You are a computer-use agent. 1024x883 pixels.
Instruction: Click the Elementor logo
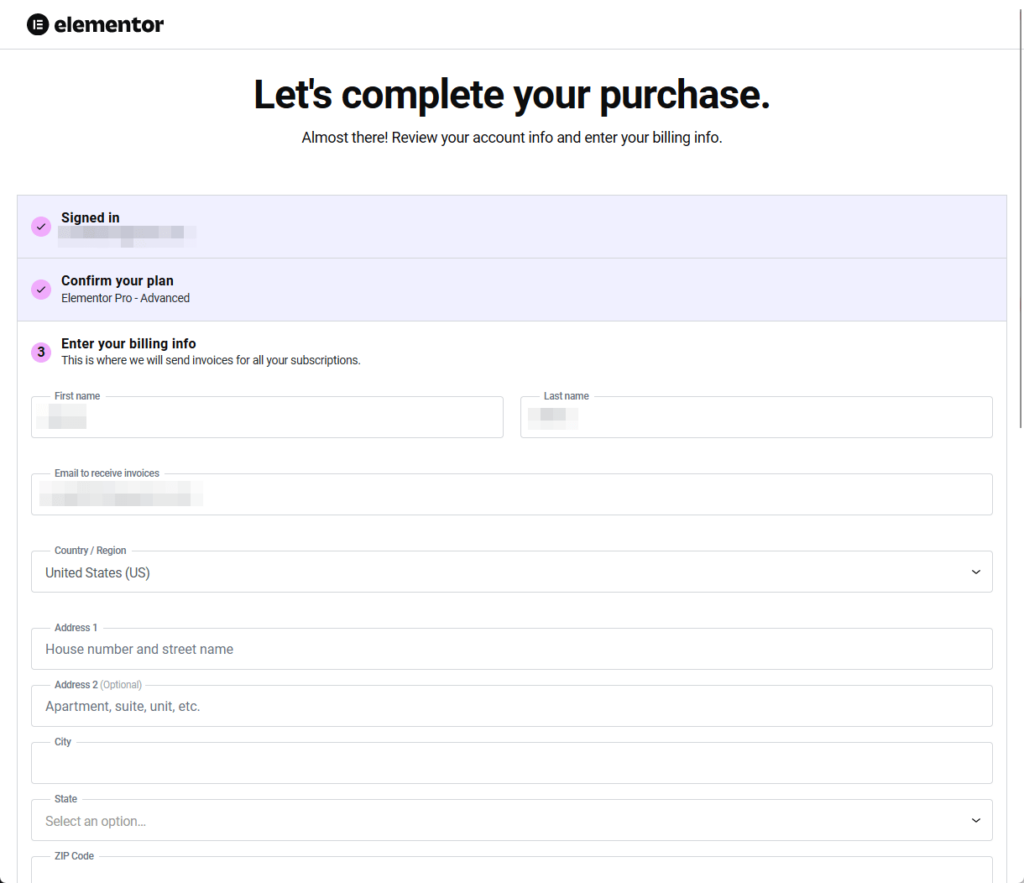(95, 25)
